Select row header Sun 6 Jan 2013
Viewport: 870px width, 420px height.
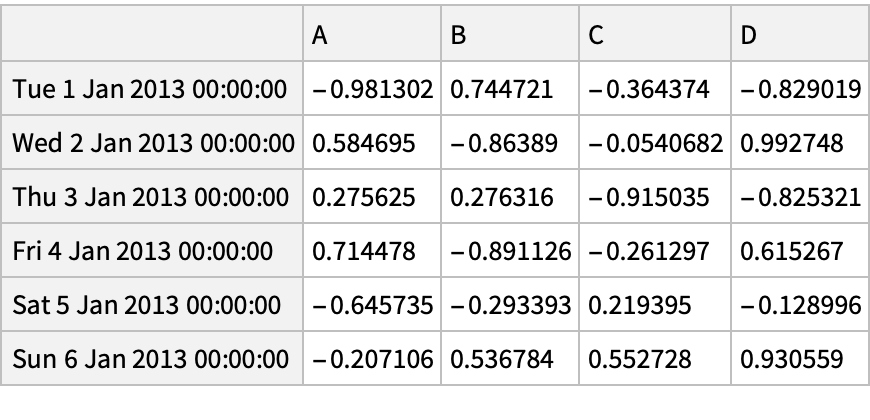[152, 358]
